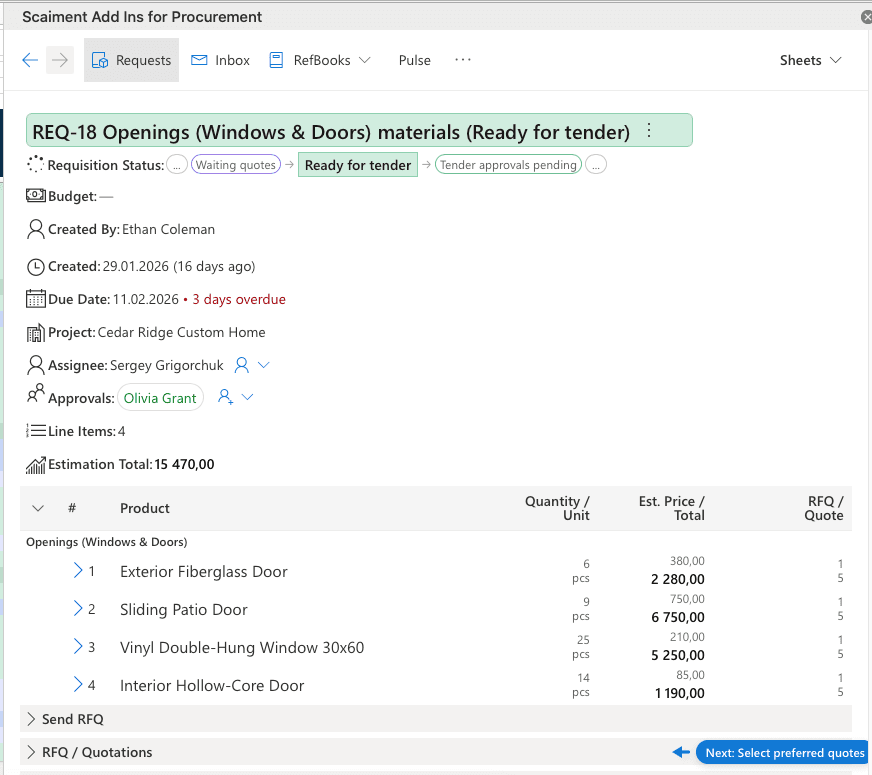Open the RefBooks dropdown menu
This screenshot has height=775, width=872.
pos(320,60)
